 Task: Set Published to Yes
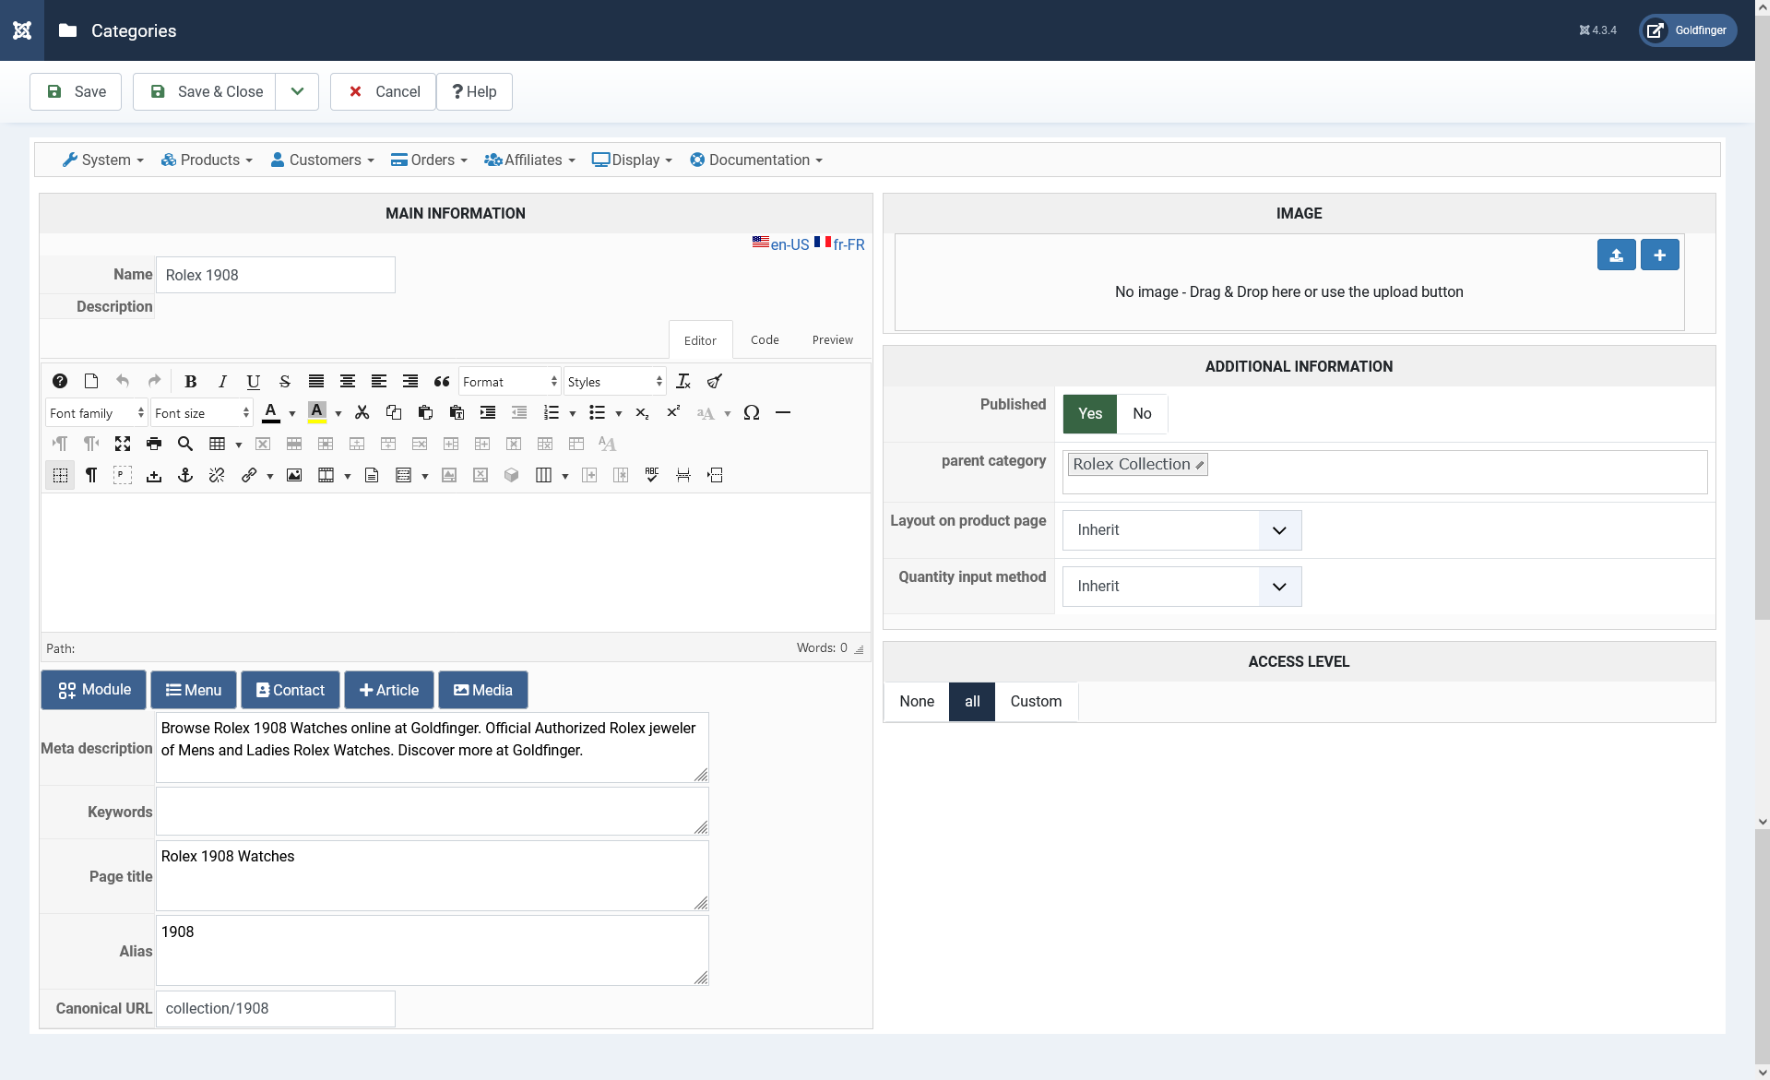click(x=1090, y=414)
